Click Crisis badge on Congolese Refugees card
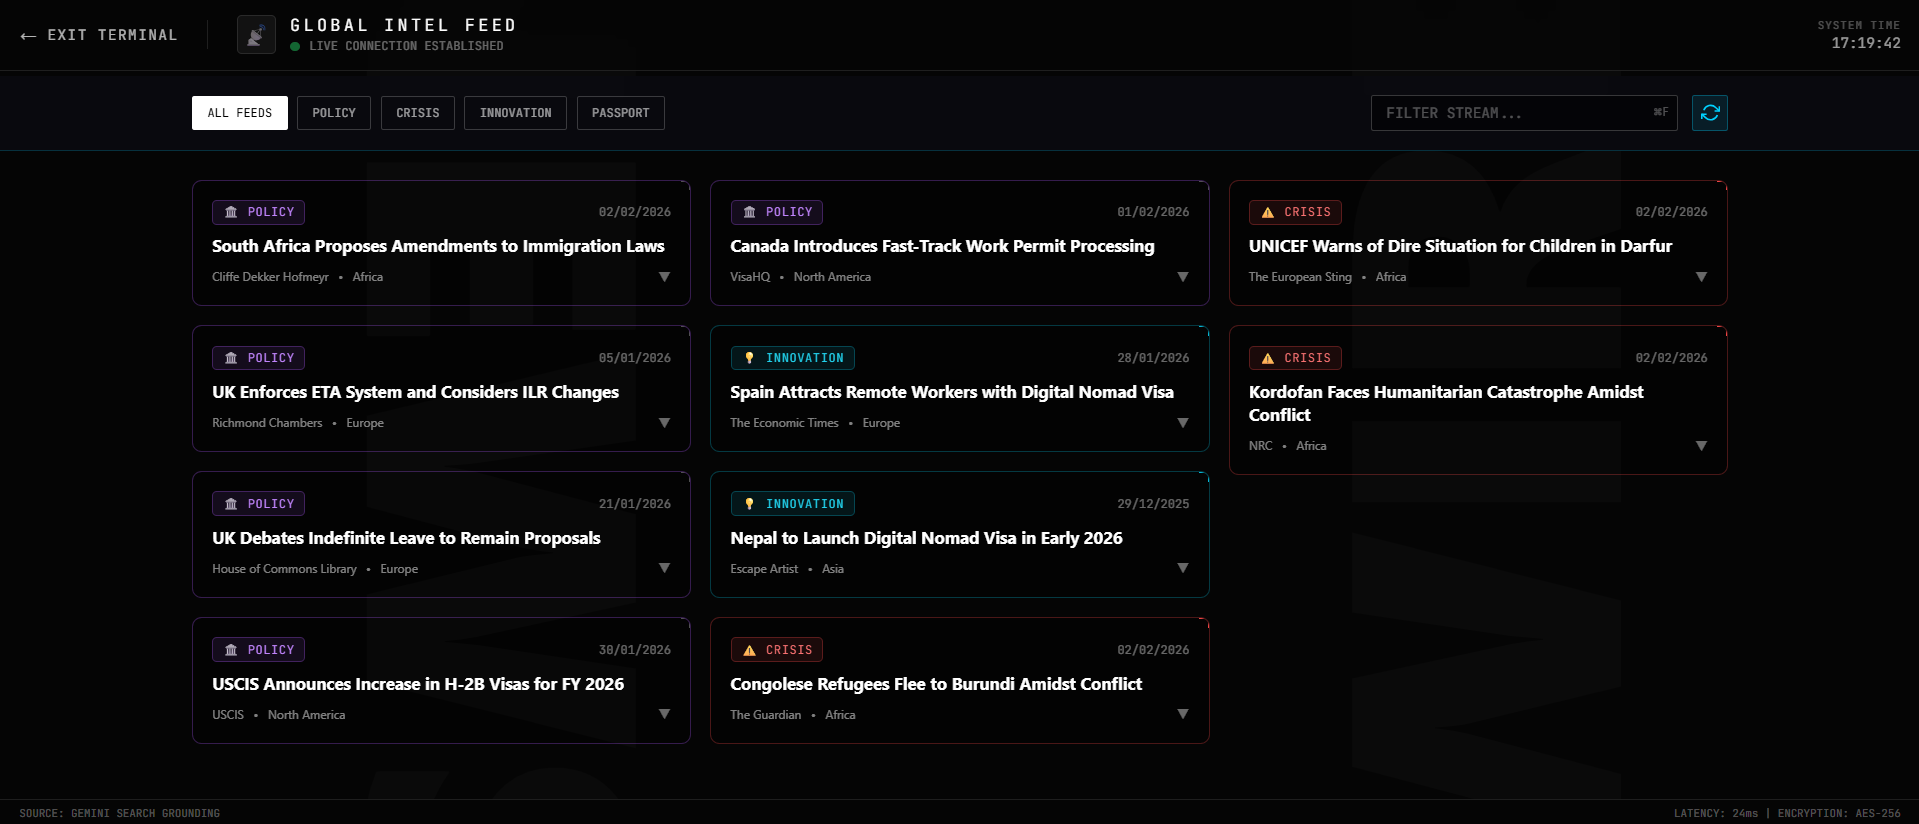Viewport: 1919px width, 824px height. coord(777,650)
